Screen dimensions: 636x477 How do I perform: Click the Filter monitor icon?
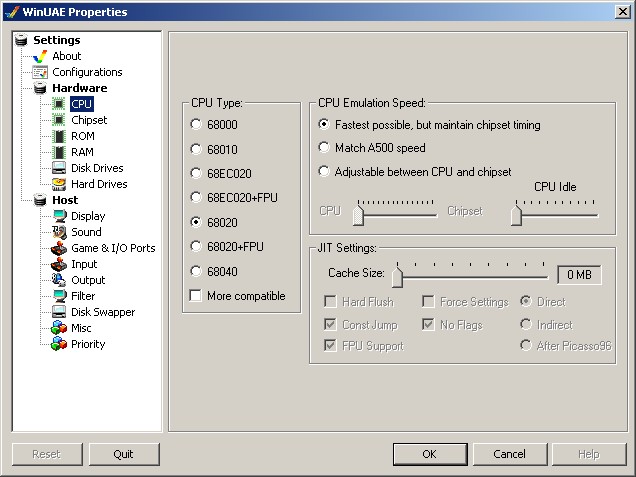coord(60,296)
